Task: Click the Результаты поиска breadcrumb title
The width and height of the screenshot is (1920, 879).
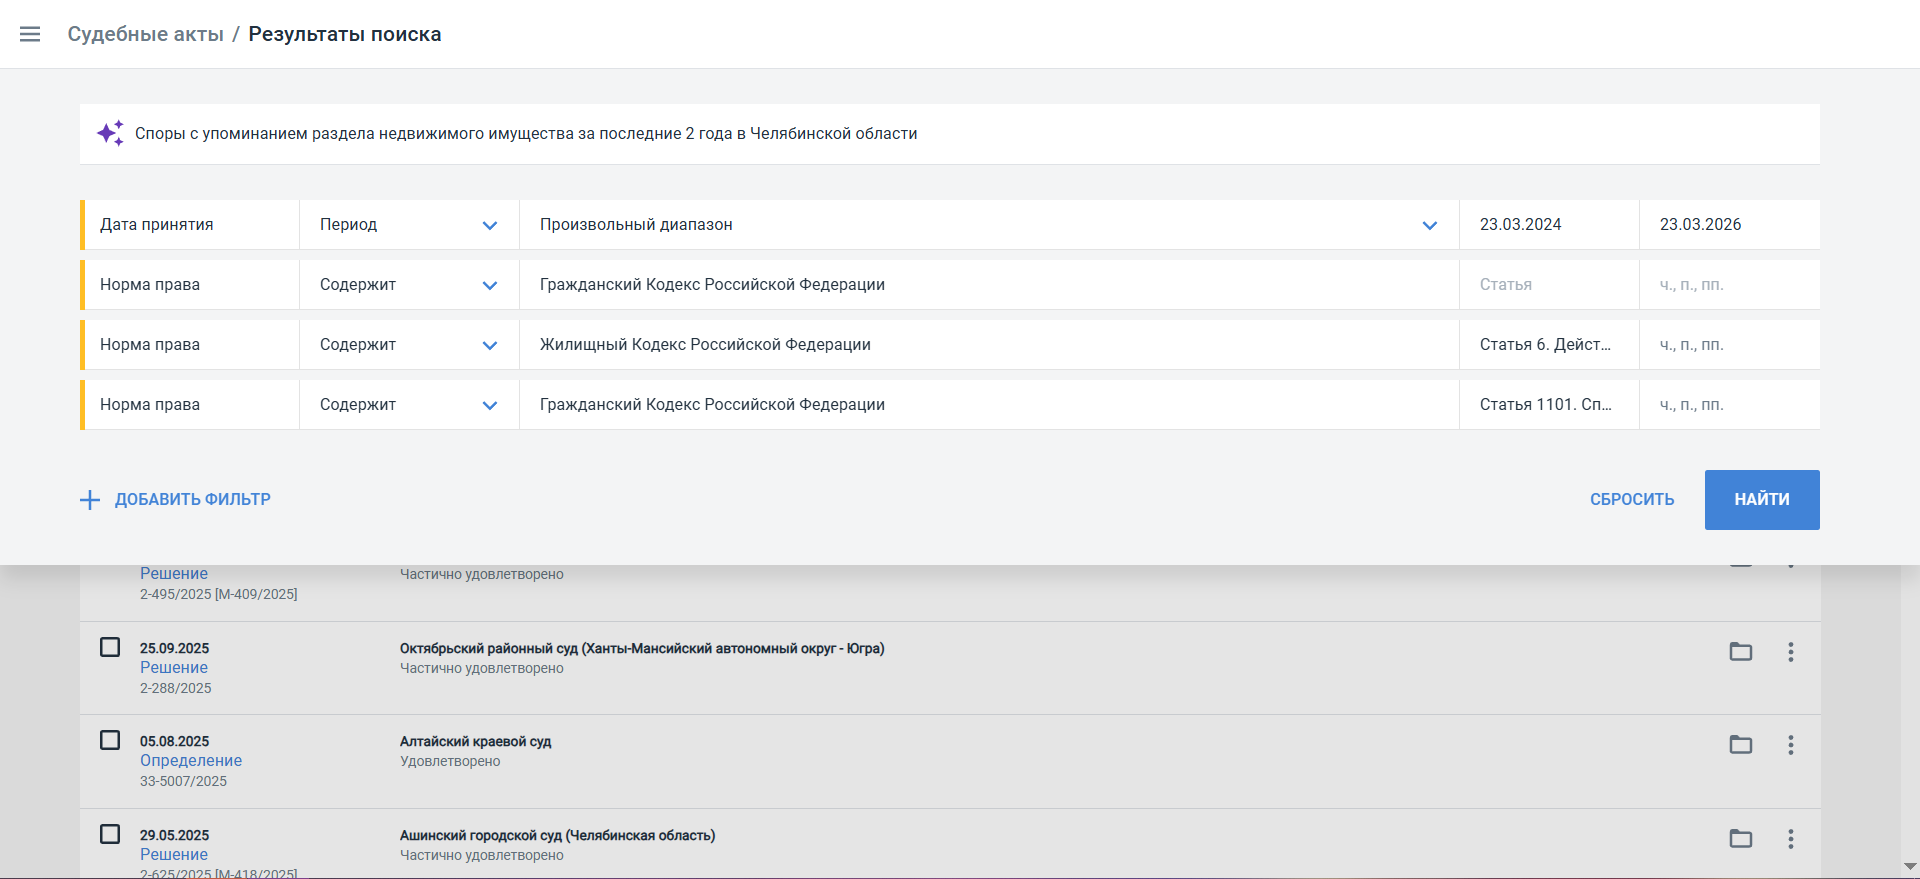Action: (344, 34)
